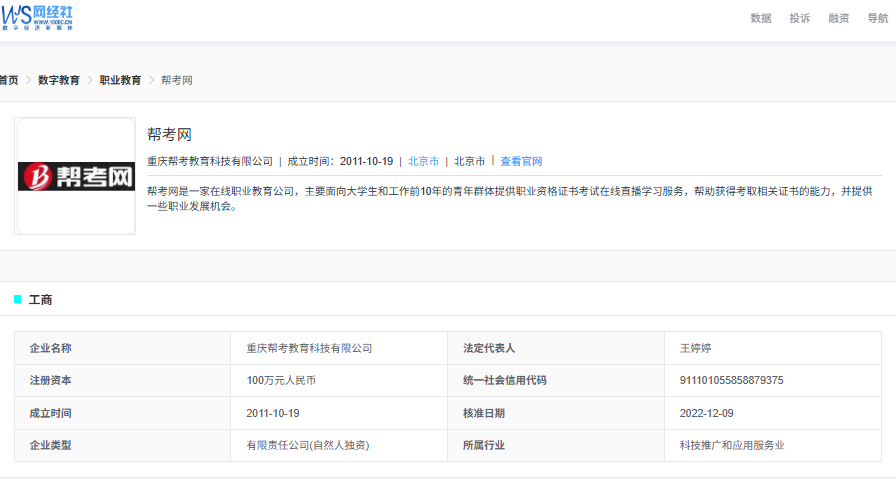This screenshot has width=896, height=479.
Task: Open the 查看官网 link
Action: click(x=521, y=161)
